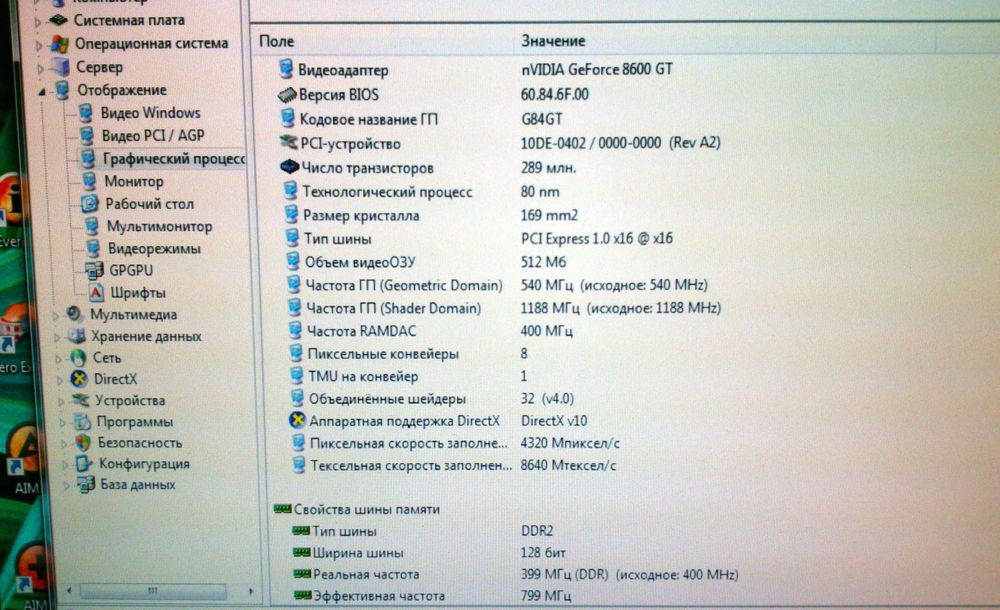Viewport: 1000px width, 610px height.
Task: Click the DirectX tree icon
Action: [x=79, y=380]
